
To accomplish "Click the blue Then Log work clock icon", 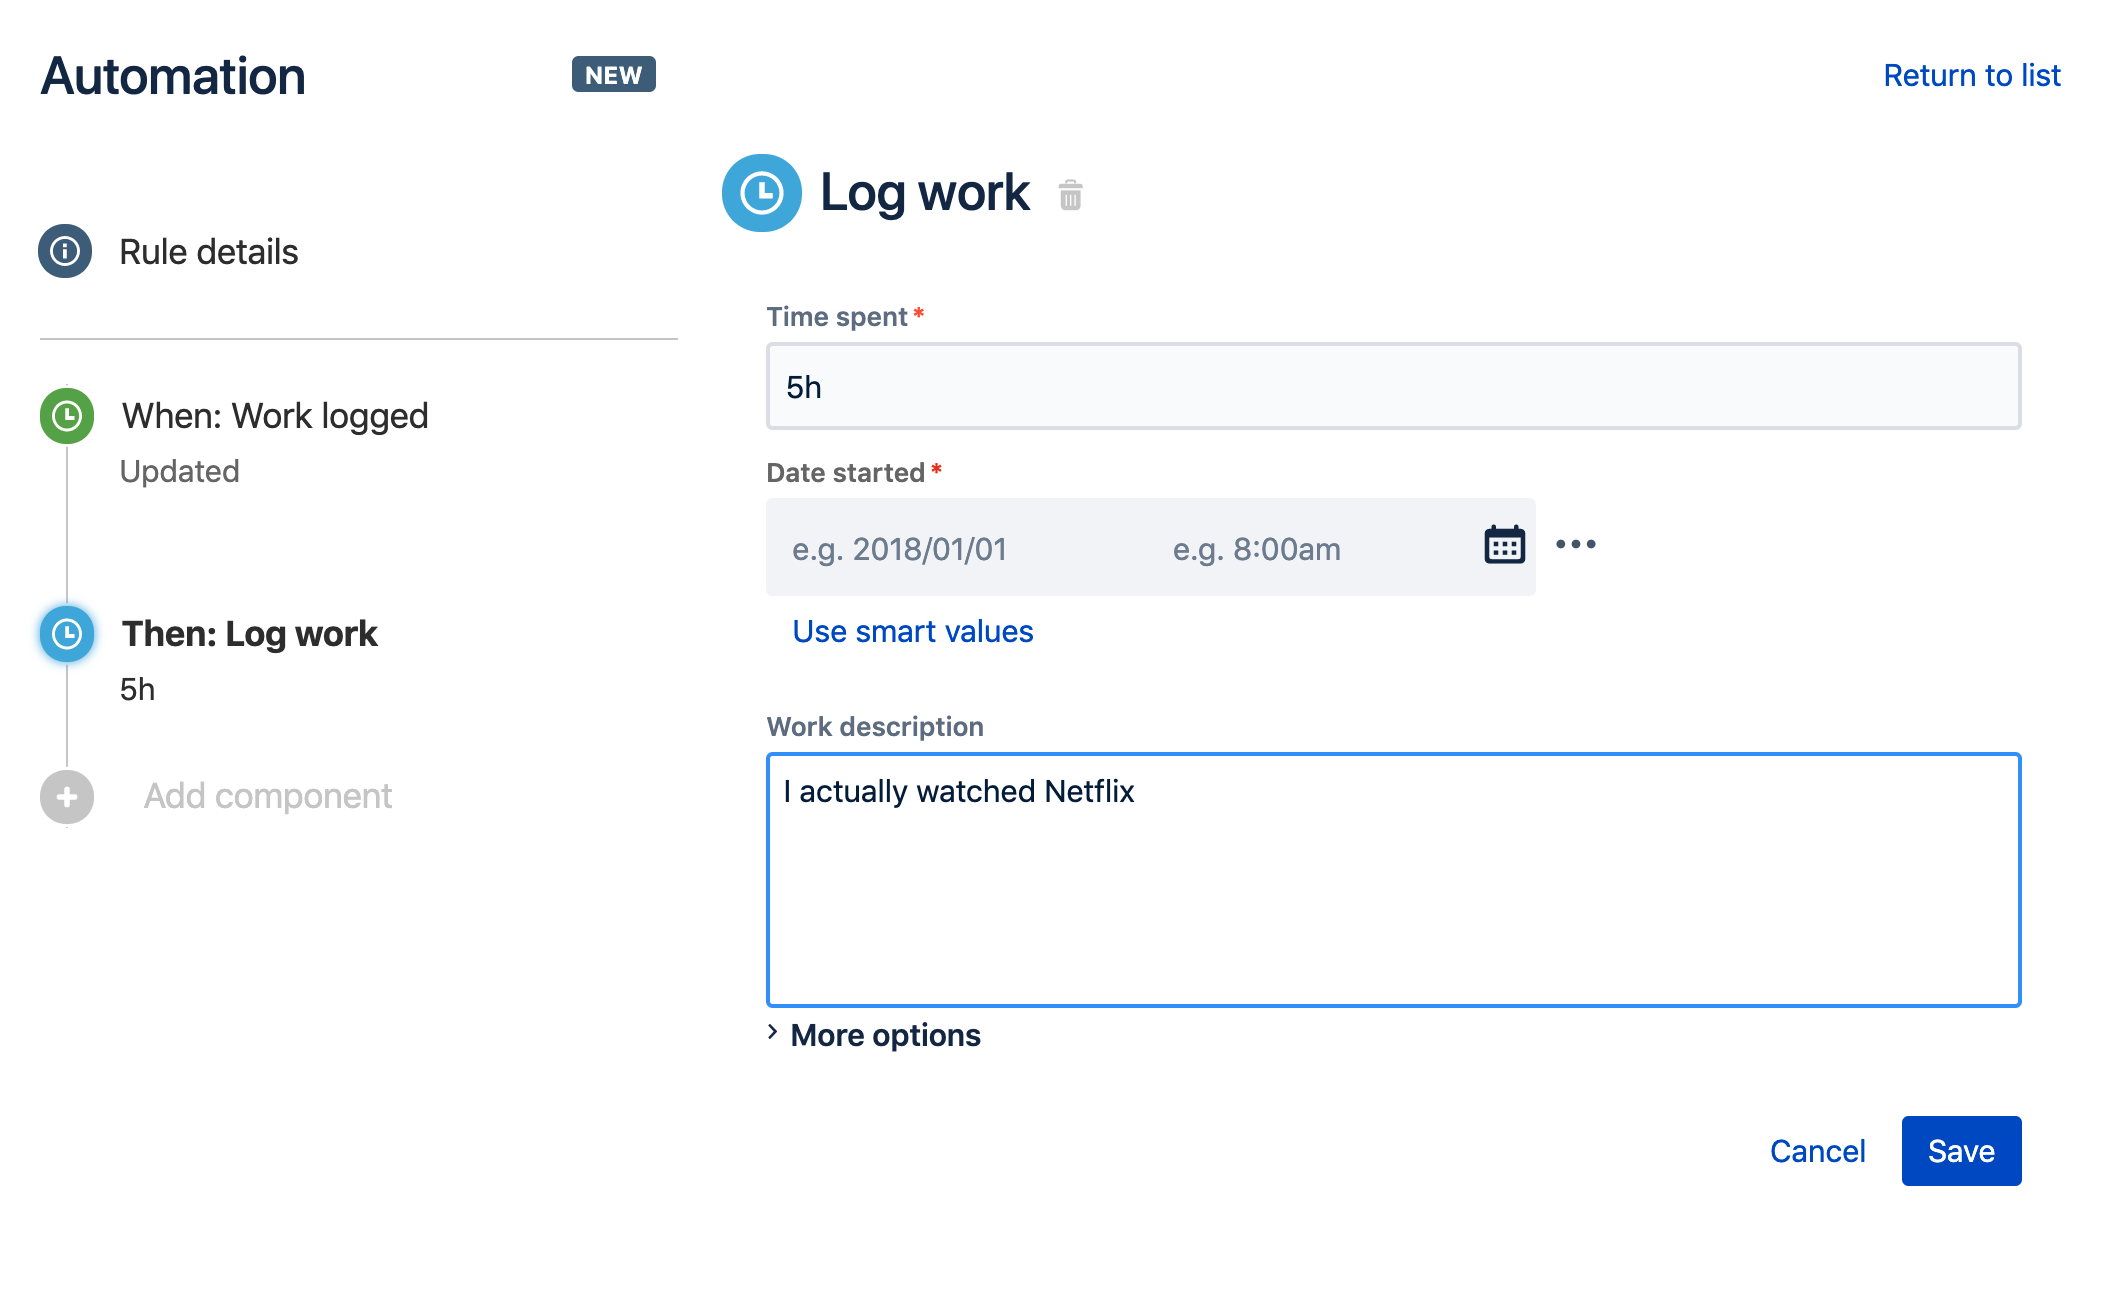I will point(67,633).
